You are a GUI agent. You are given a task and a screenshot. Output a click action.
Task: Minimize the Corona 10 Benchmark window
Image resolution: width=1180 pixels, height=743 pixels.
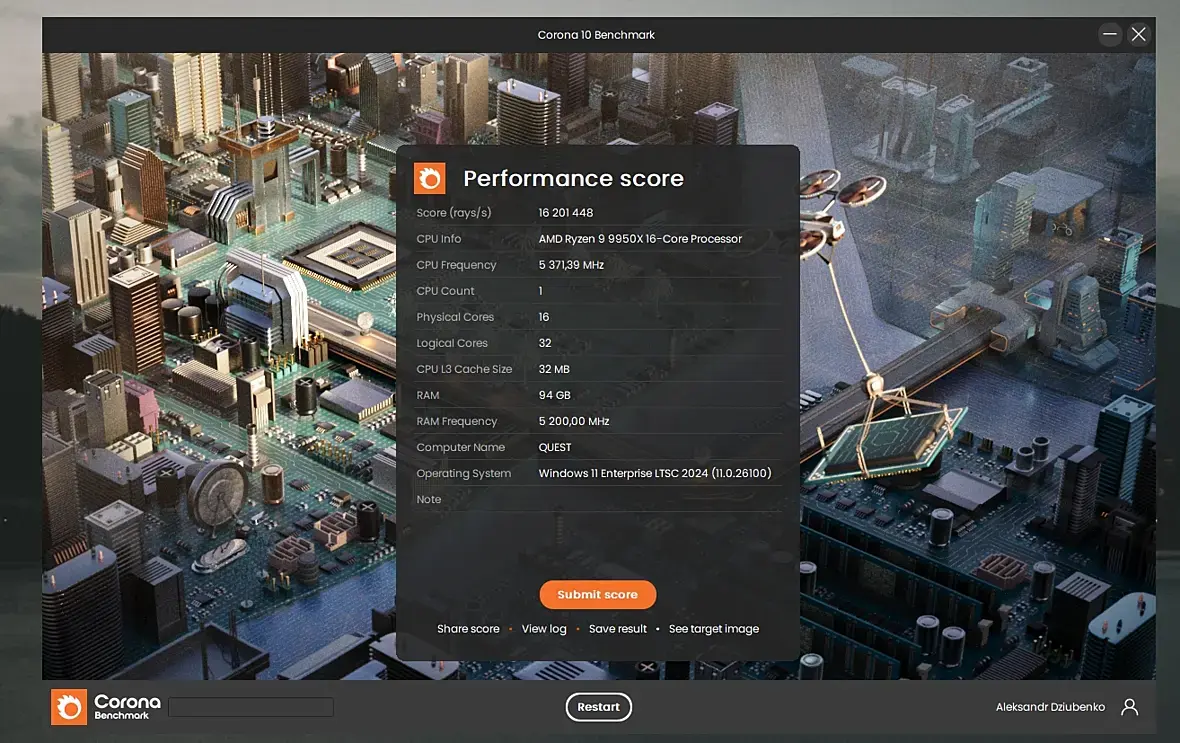tap(1110, 34)
